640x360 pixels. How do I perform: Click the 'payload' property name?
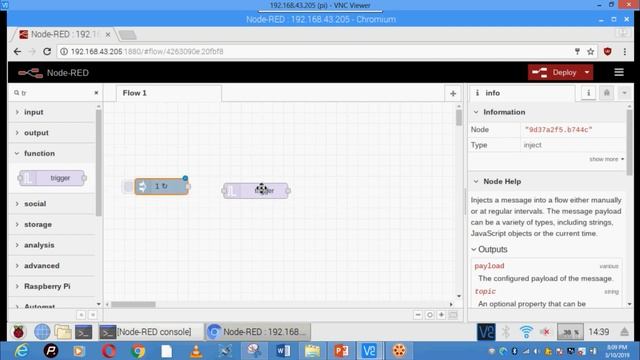point(489,266)
